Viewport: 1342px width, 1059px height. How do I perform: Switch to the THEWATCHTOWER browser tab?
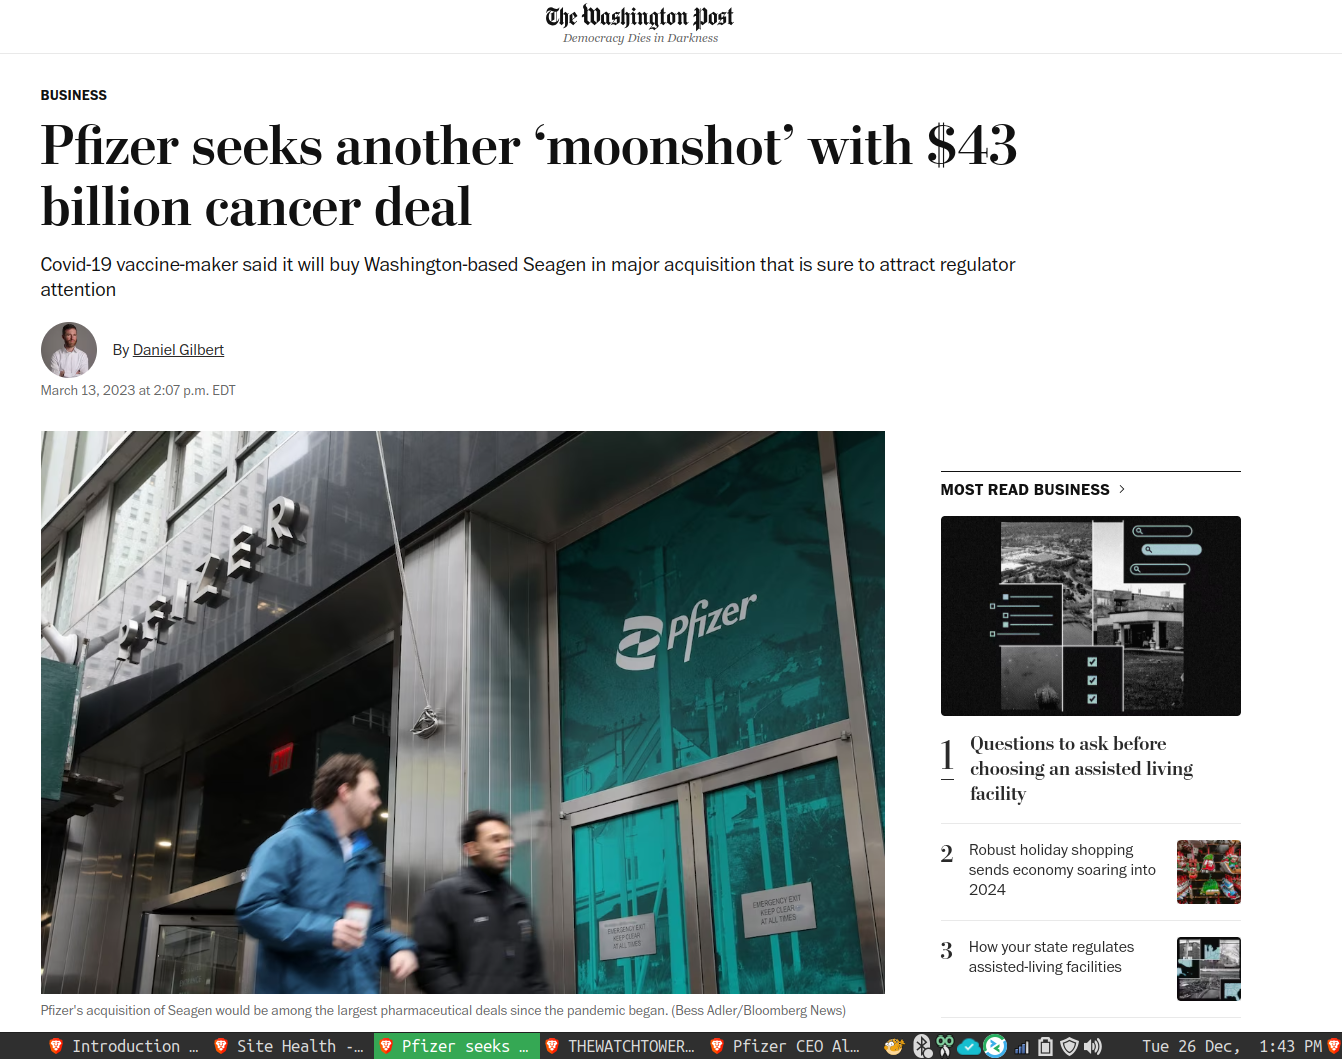click(621, 1046)
